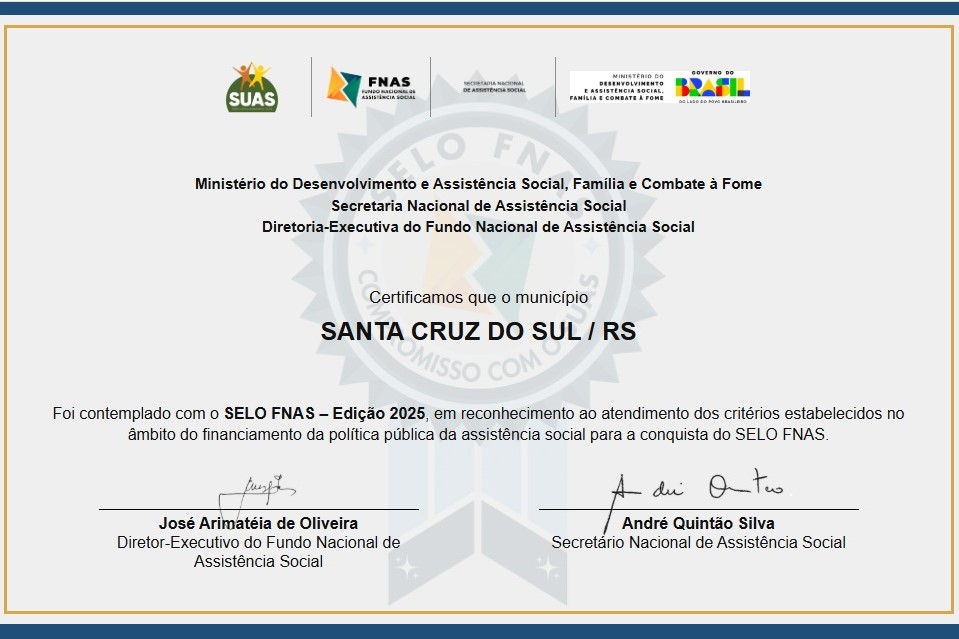The height and width of the screenshot is (639, 959).
Task: Click the name José Arimatéia de Oliveira
Action: [258, 523]
